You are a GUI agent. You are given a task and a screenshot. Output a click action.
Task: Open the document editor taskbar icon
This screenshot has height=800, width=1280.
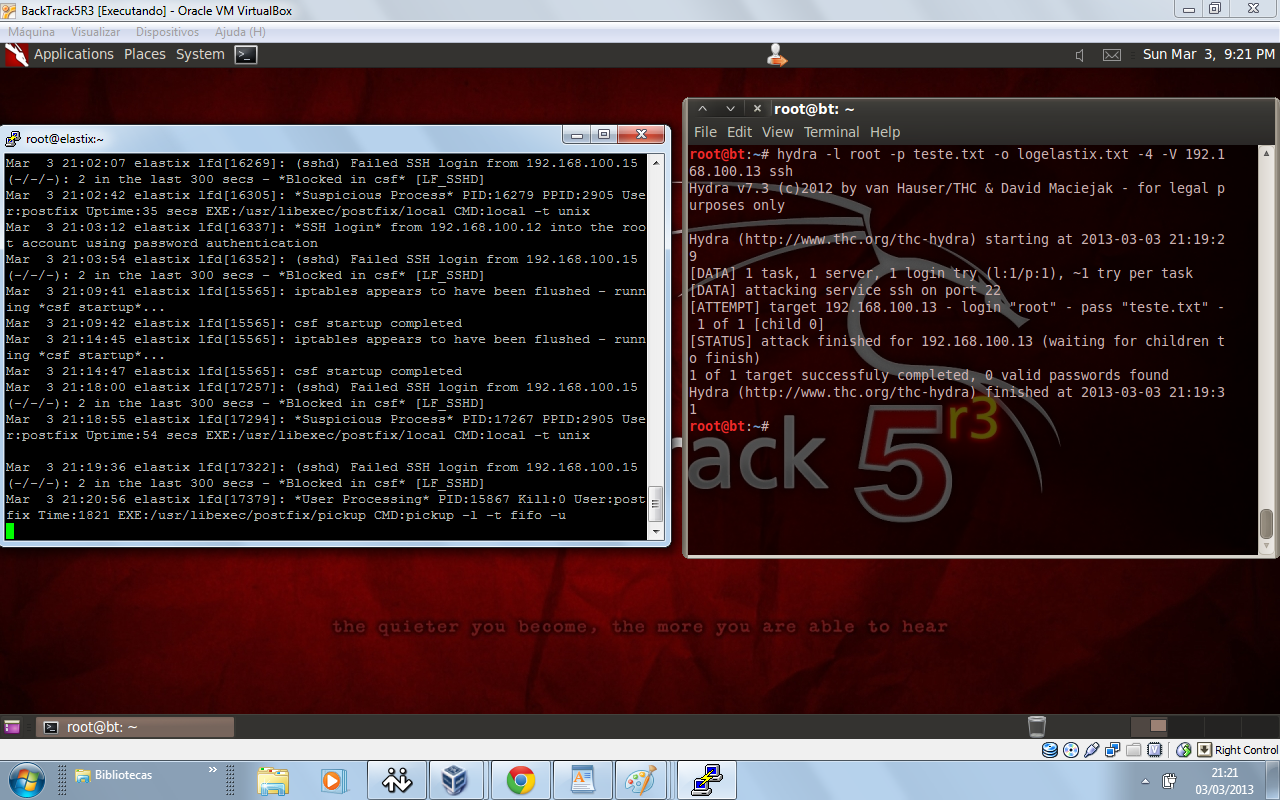582,780
